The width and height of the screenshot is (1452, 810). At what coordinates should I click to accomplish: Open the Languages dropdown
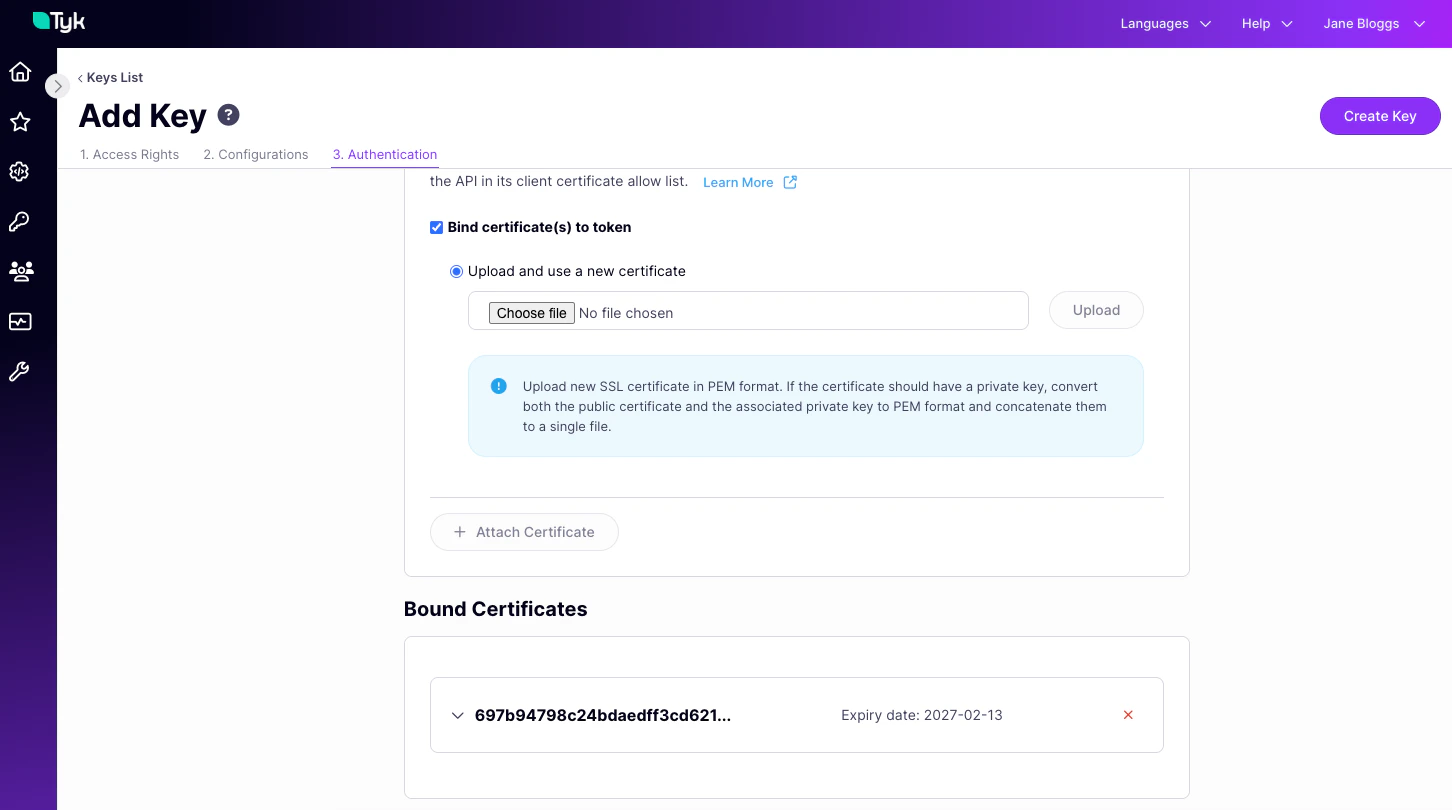1165,23
